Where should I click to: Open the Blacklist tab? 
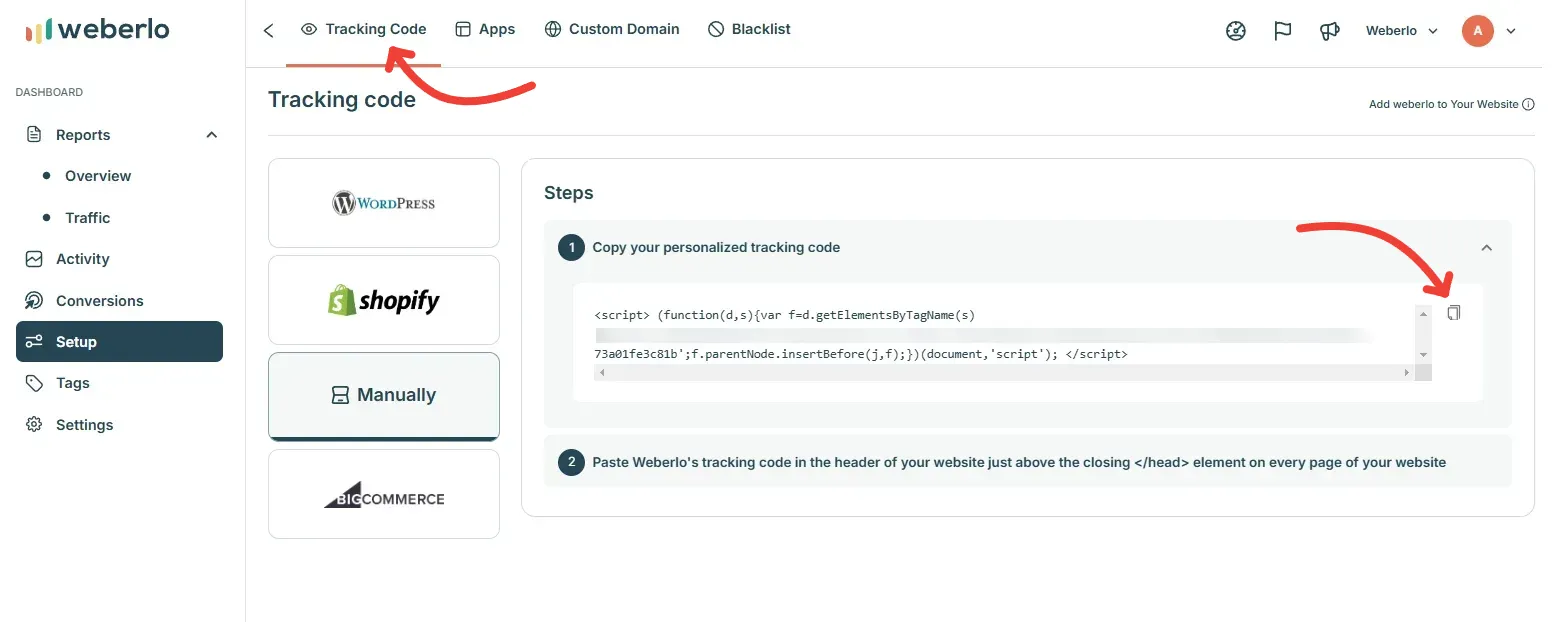tap(749, 30)
